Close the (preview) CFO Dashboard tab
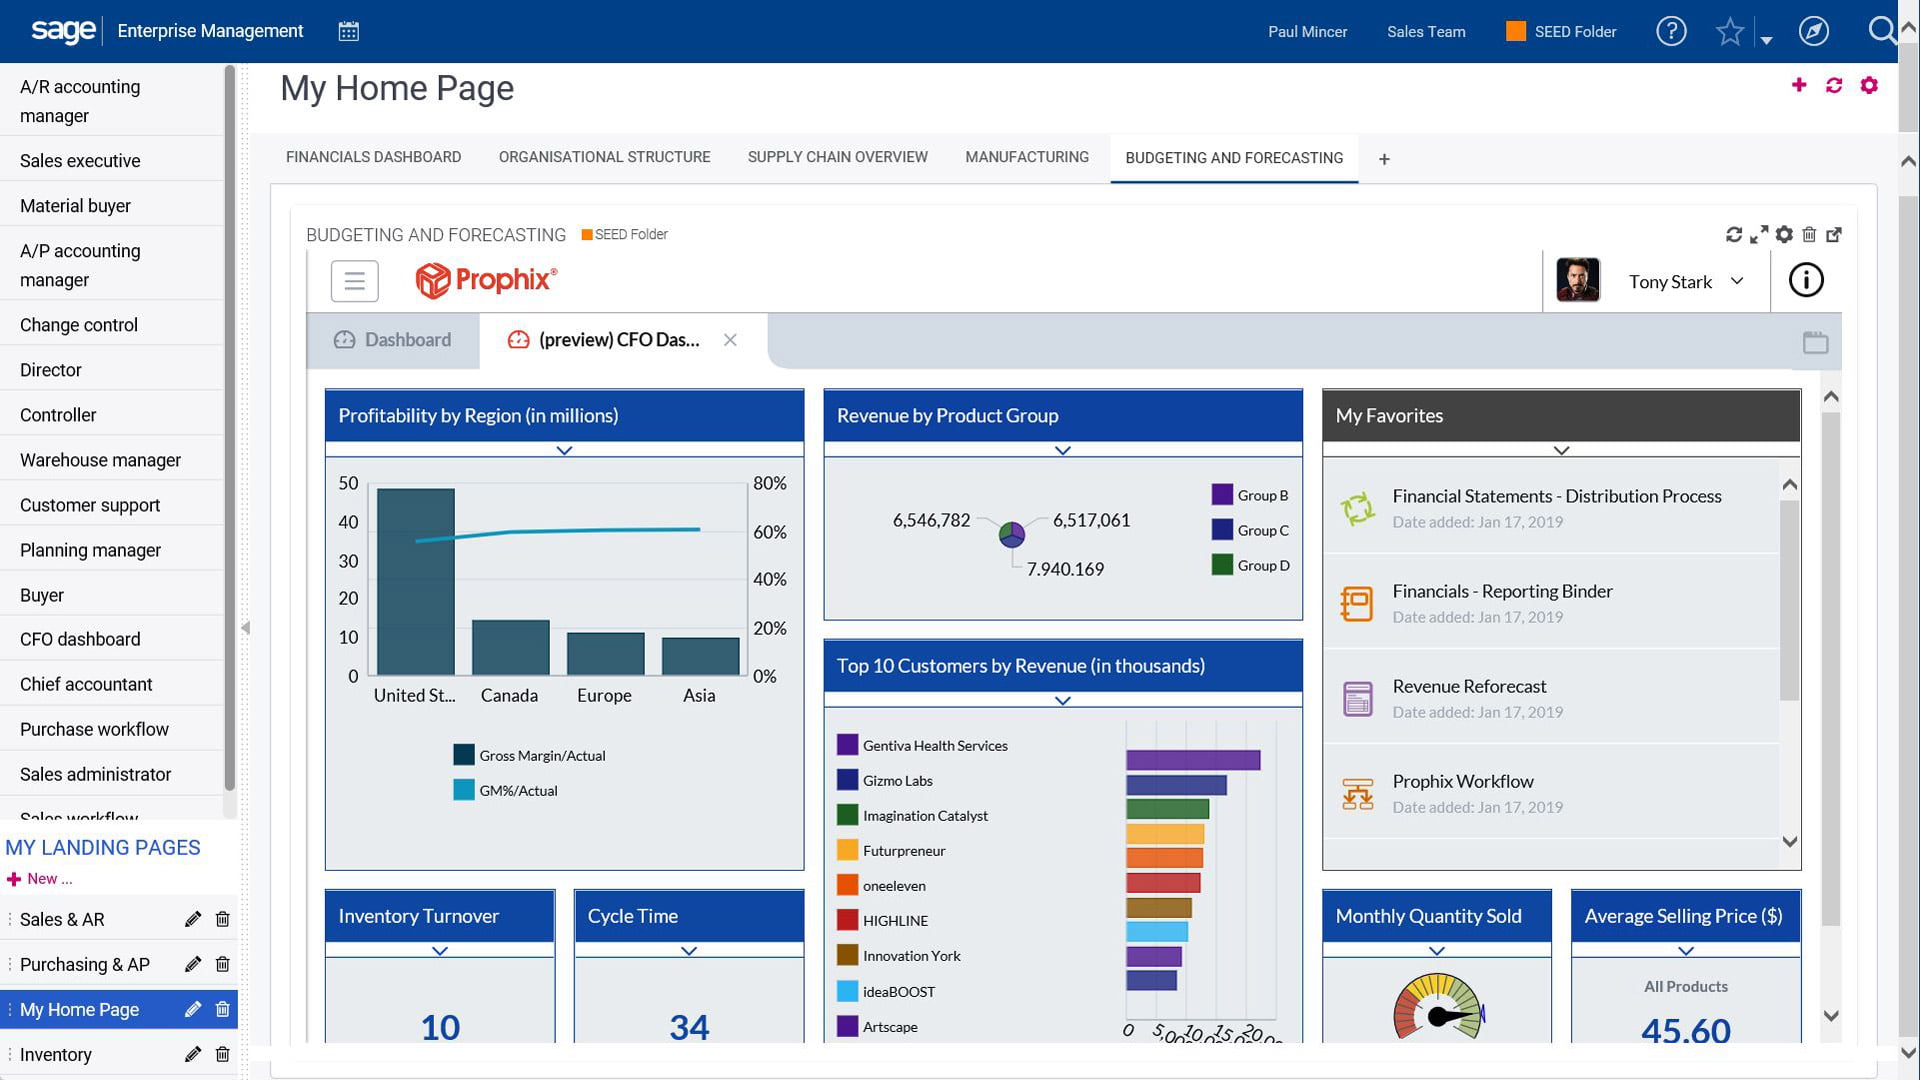This screenshot has width=1920, height=1080. click(730, 340)
